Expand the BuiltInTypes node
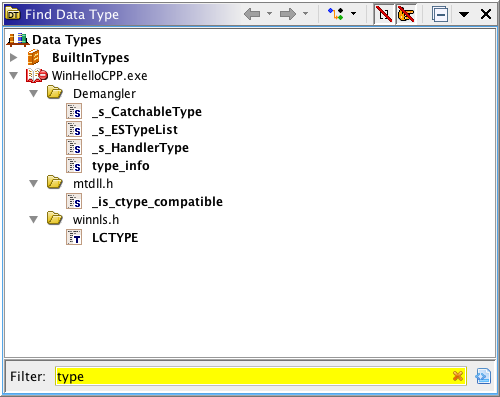Viewport: 500px width, 397px height. coord(13,58)
